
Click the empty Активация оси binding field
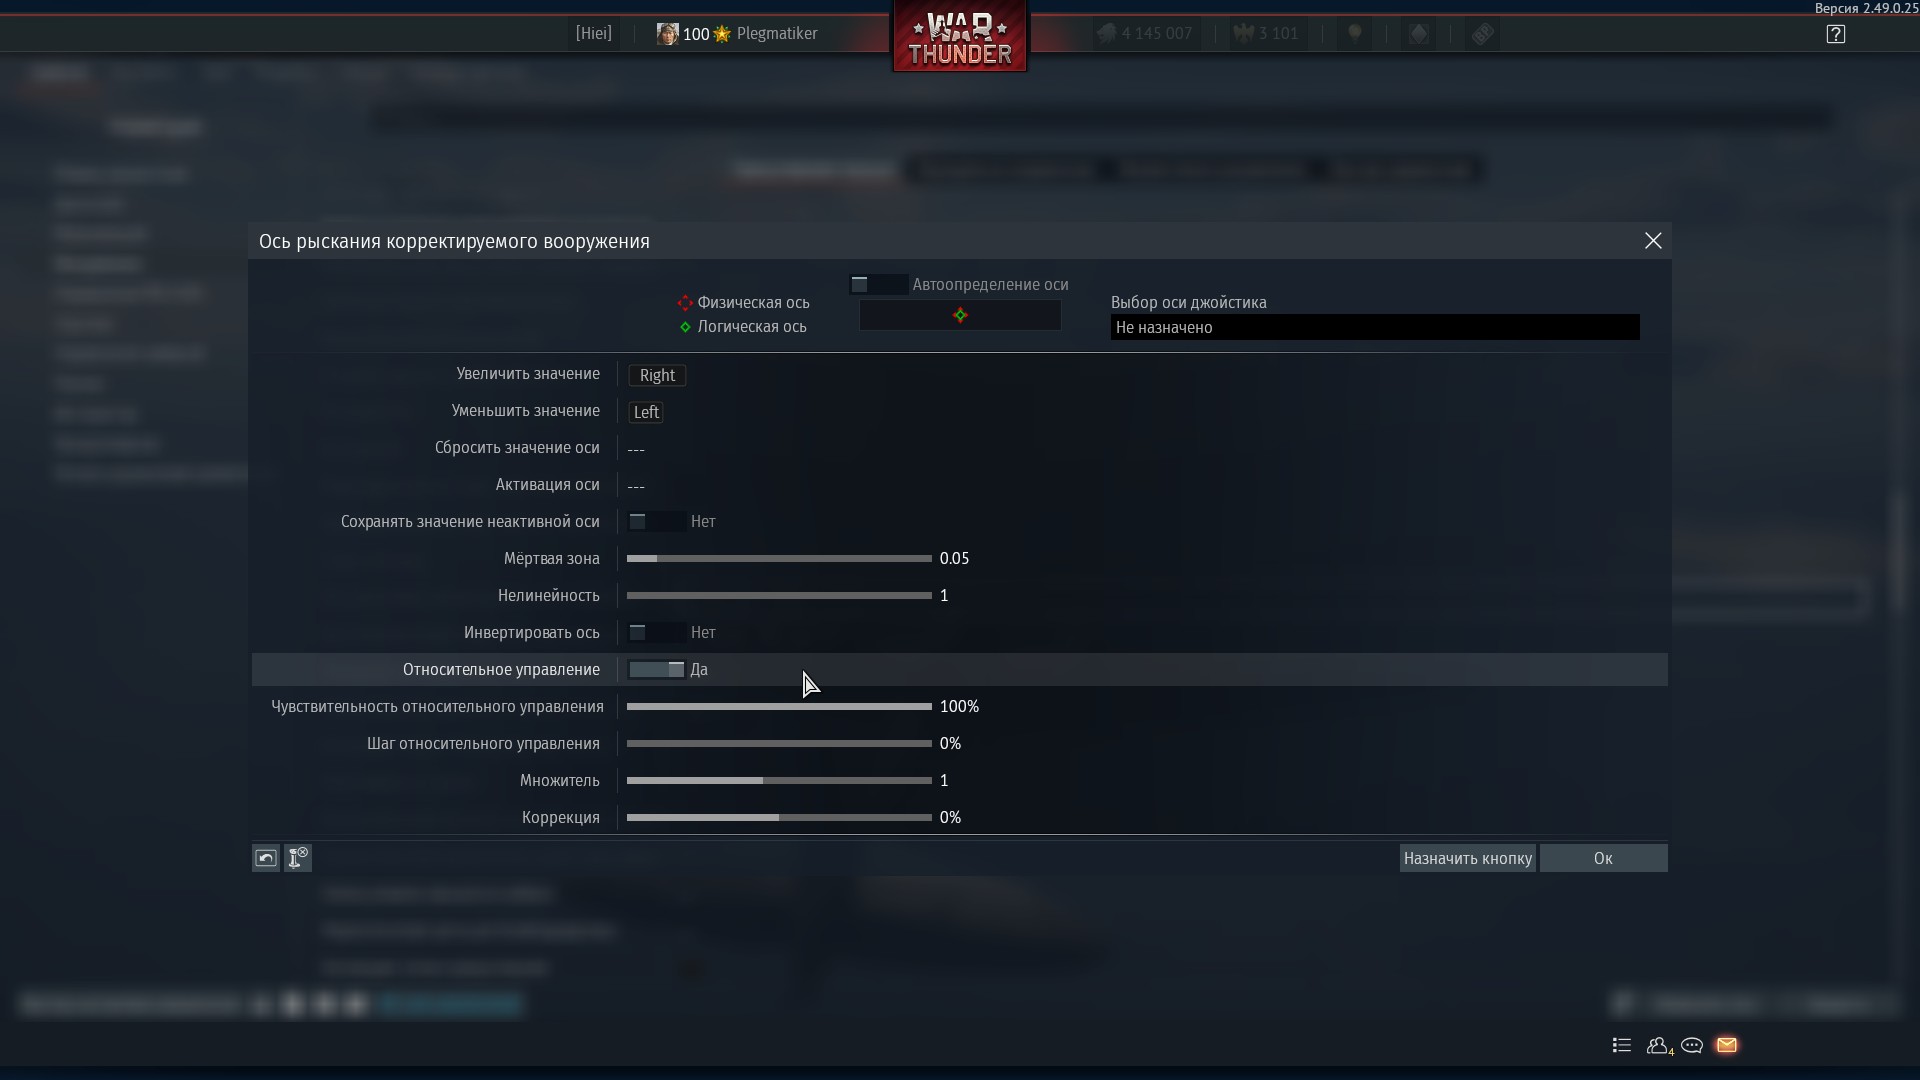[636, 486]
